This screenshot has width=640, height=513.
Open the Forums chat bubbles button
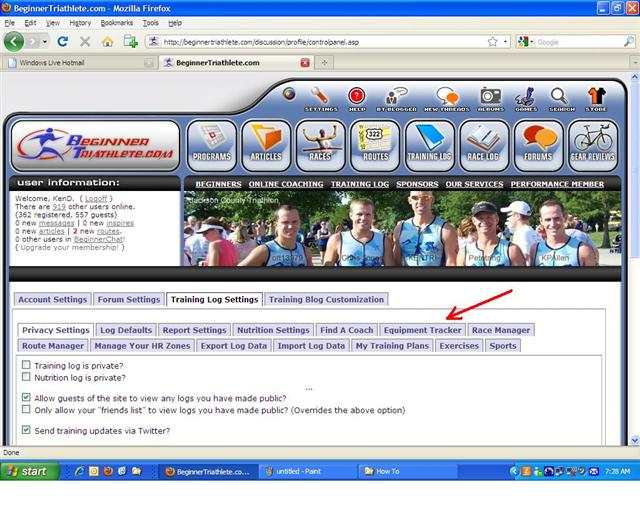tap(538, 146)
